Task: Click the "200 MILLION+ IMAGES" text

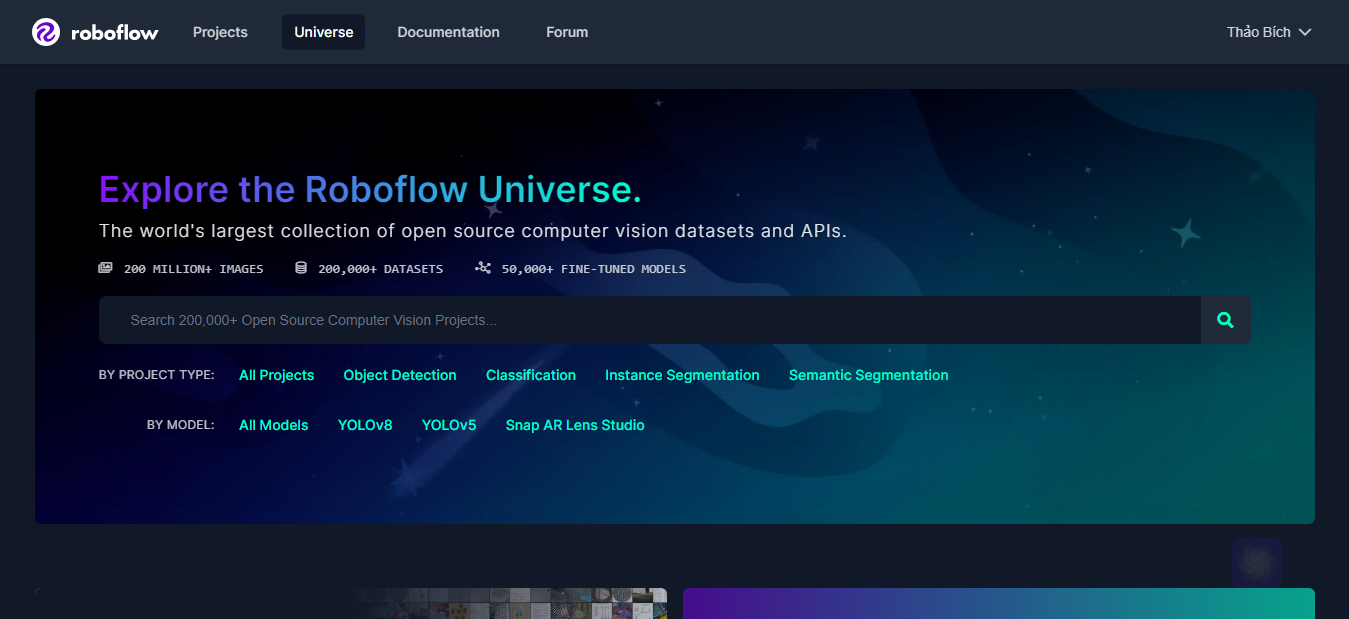Action: point(193,269)
